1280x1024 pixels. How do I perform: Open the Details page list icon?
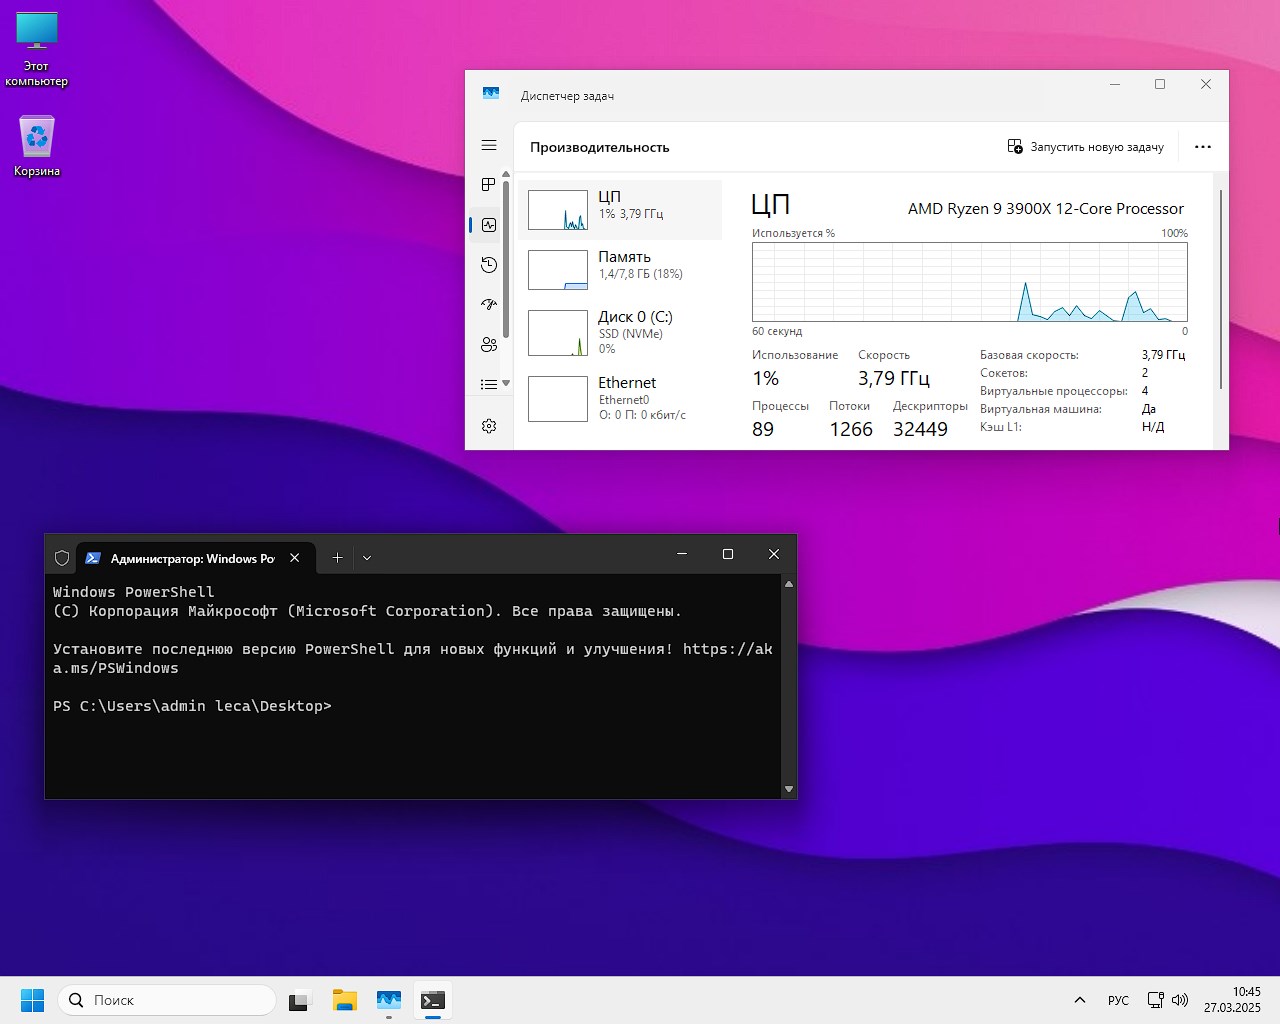click(489, 384)
